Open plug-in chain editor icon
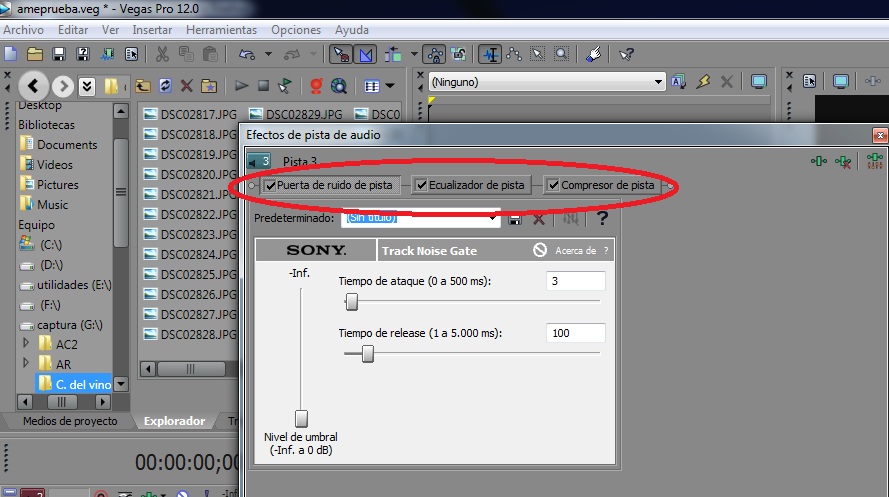 coord(819,162)
